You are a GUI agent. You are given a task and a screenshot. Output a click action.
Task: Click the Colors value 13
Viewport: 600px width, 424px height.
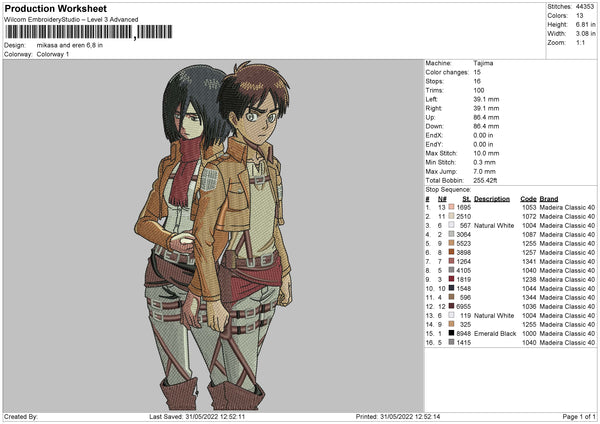580,16
